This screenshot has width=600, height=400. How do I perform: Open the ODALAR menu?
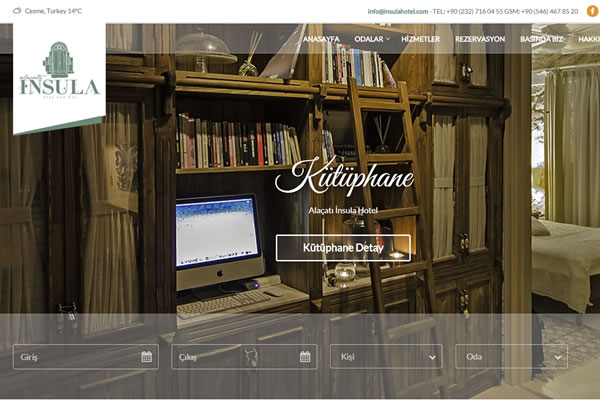368,39
